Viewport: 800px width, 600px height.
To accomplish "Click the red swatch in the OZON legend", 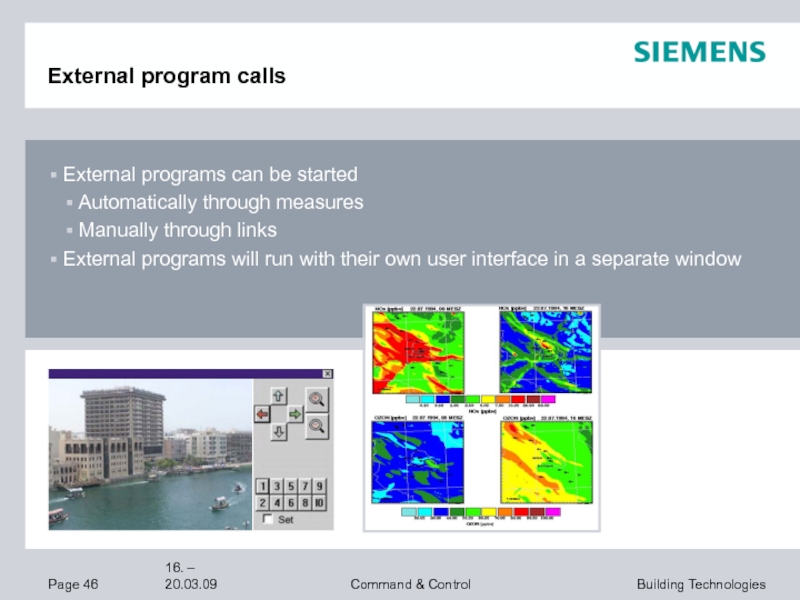I will [521, 512].
